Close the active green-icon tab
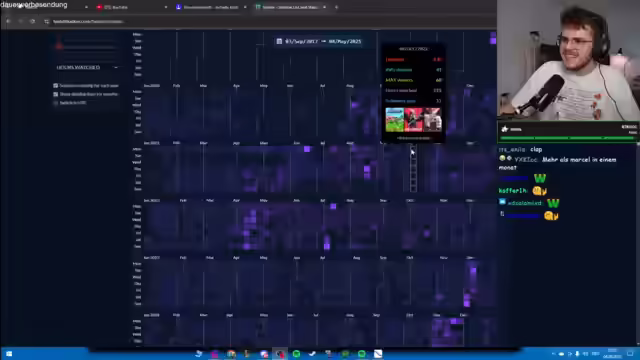 tap(324, 7)
